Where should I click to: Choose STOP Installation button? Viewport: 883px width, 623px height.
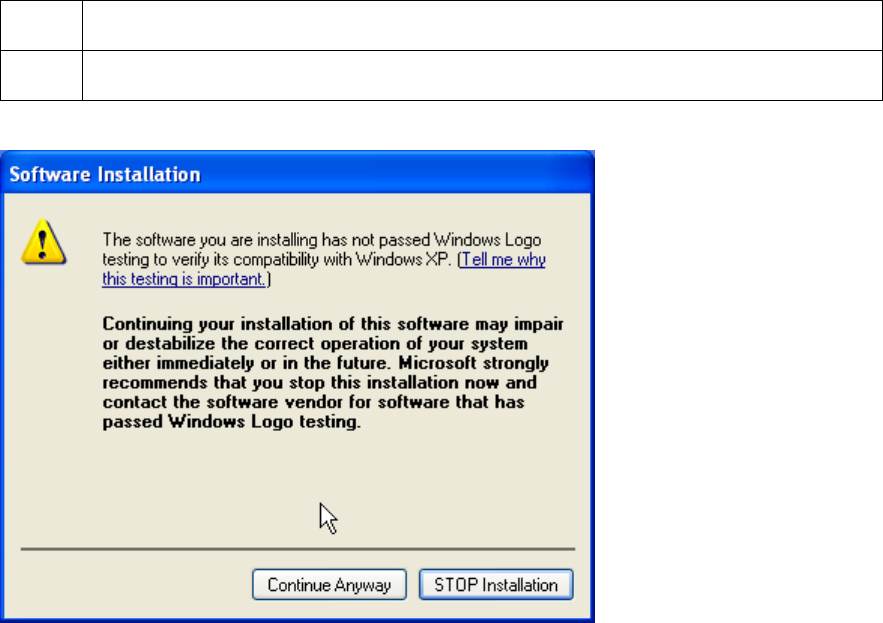(x=496, y=585)
